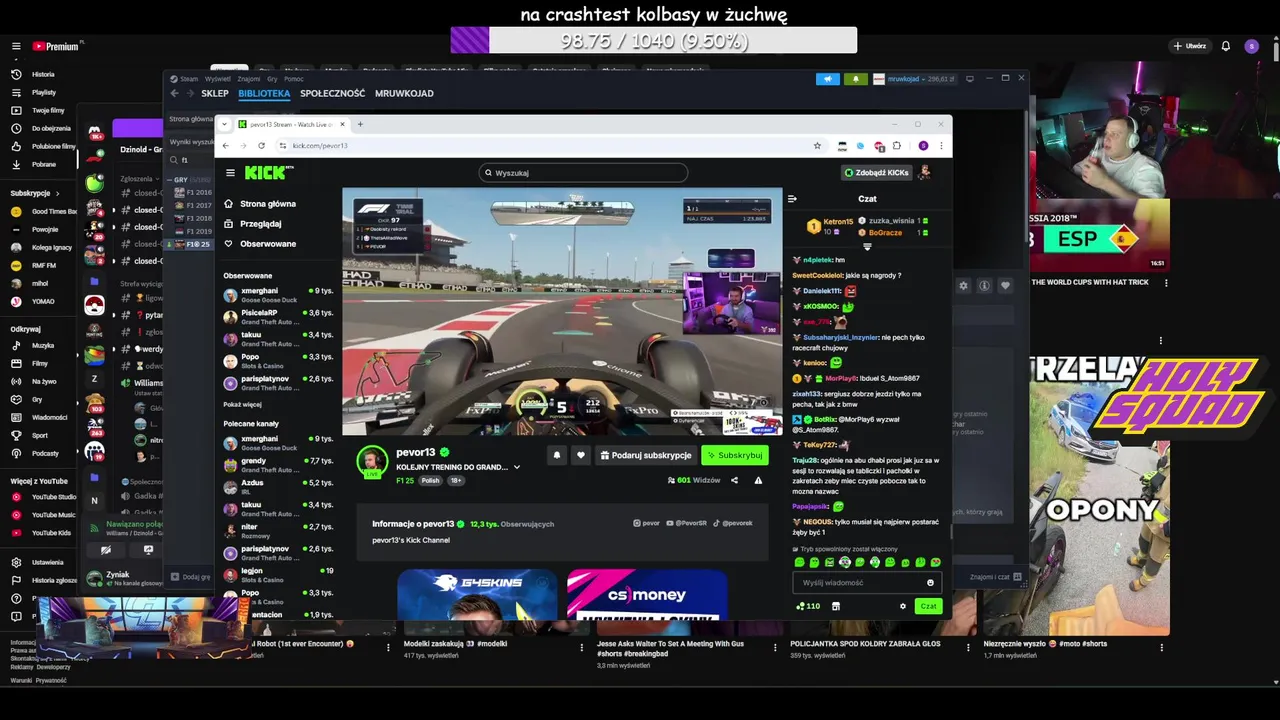Report the stream with warning icon
The height and width of the screenshot is (720, 1280).
(x=758, y=481)
